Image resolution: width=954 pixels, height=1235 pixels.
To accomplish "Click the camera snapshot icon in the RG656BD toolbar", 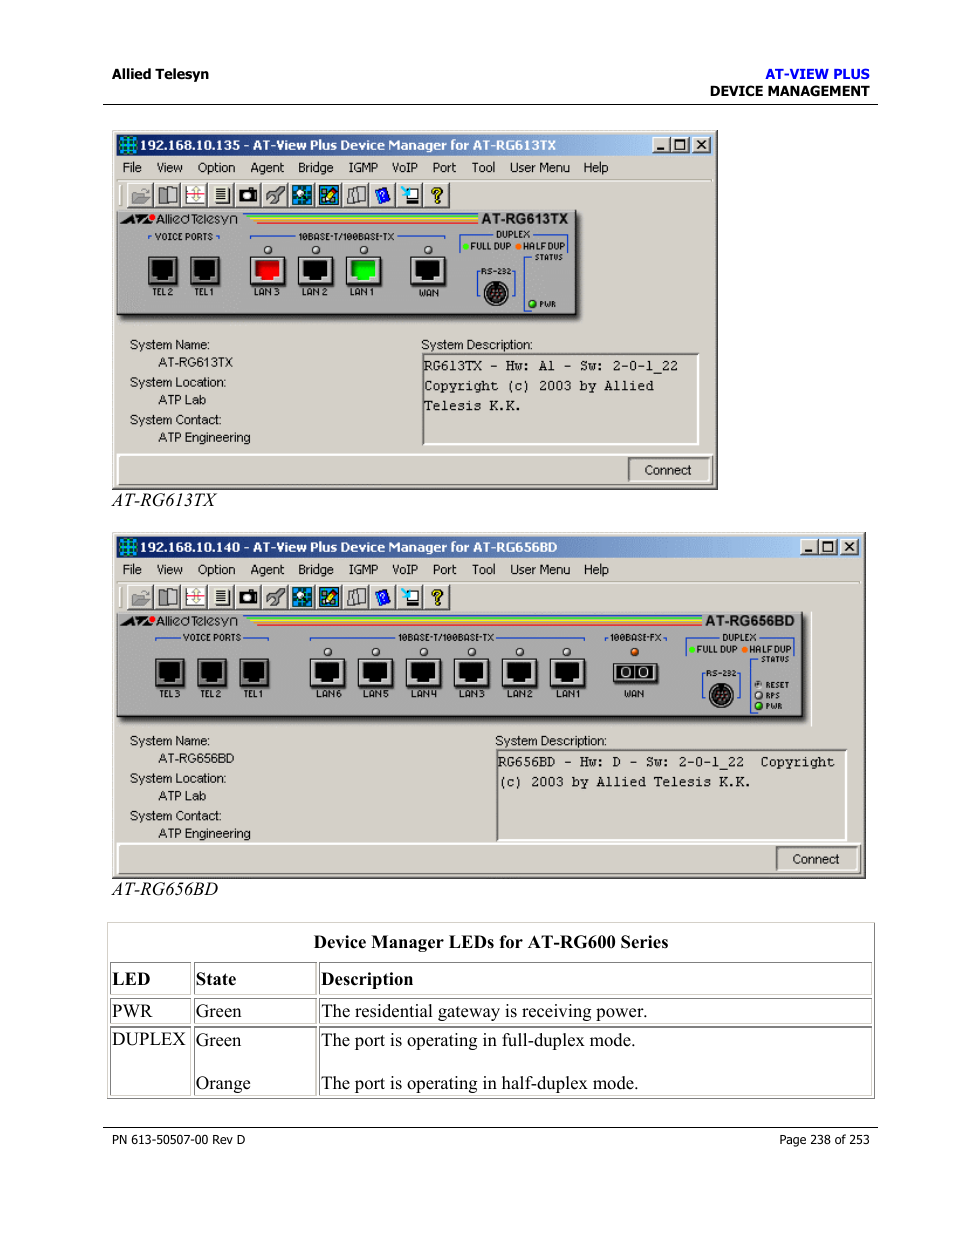I will [x=248, y=597].
